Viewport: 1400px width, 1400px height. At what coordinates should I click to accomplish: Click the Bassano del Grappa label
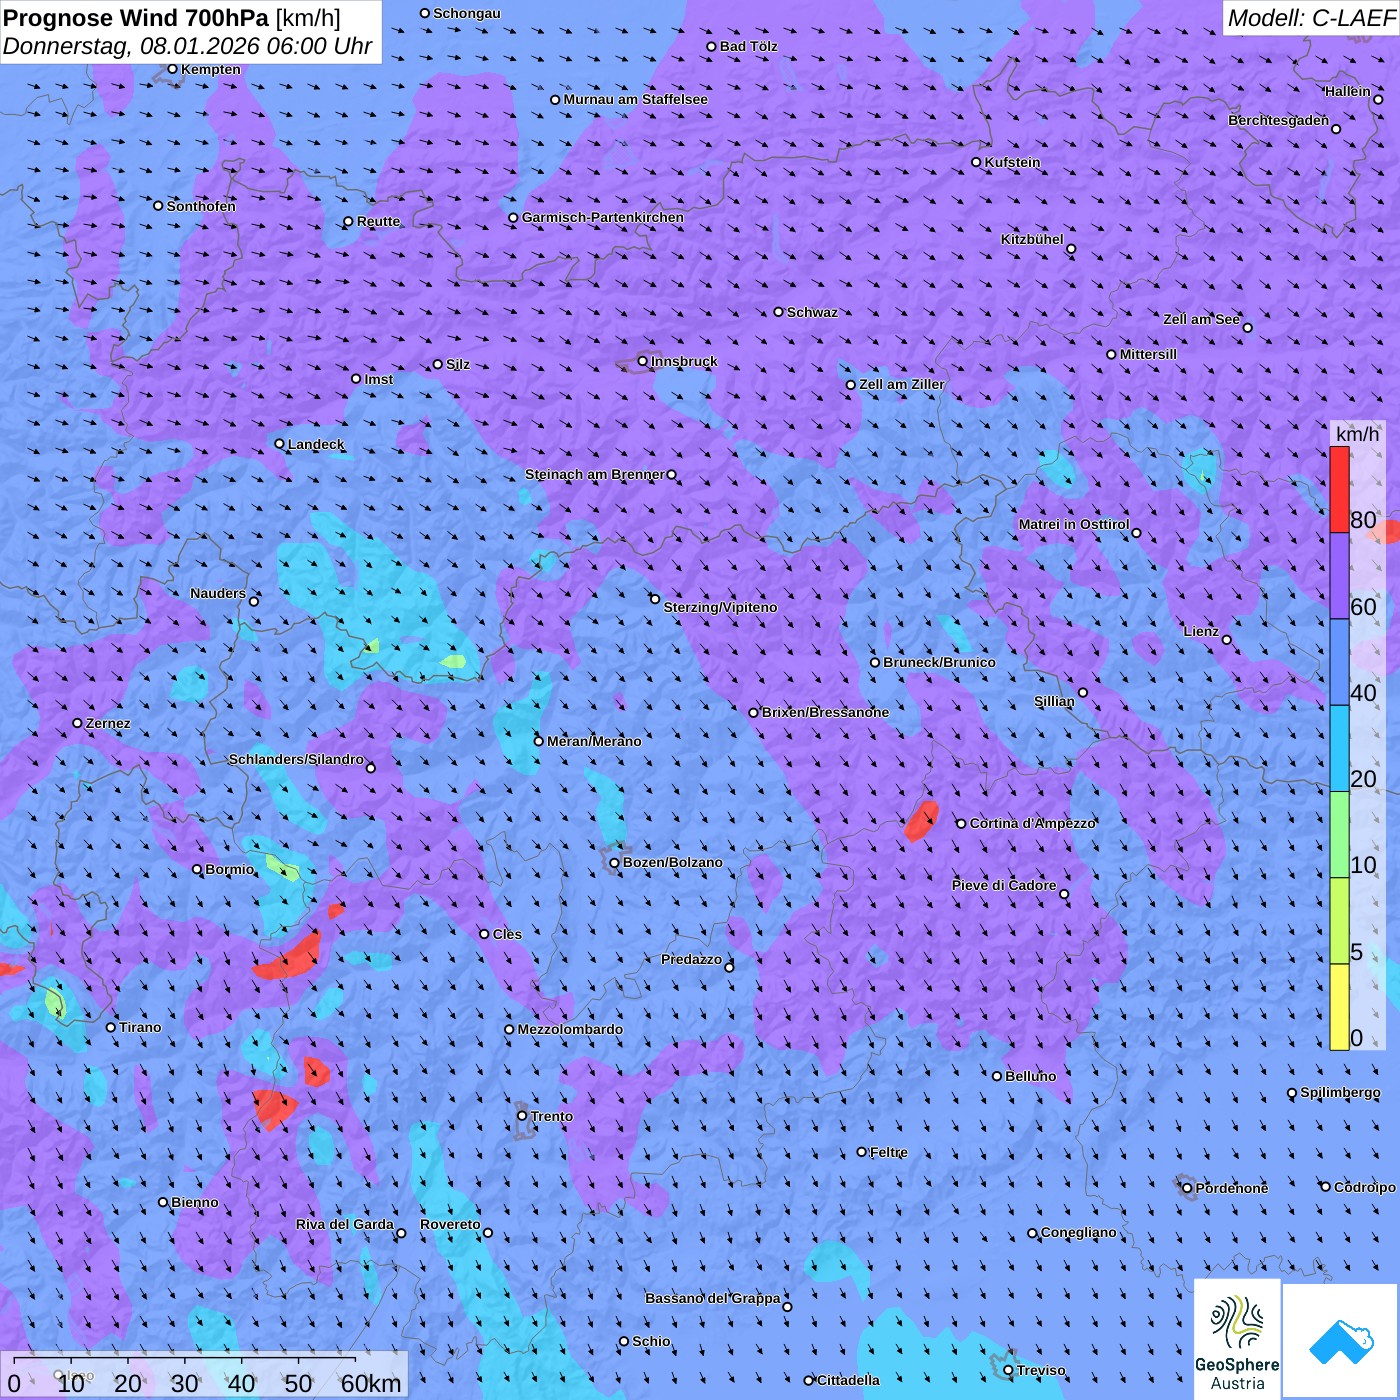coord(713,1298)
